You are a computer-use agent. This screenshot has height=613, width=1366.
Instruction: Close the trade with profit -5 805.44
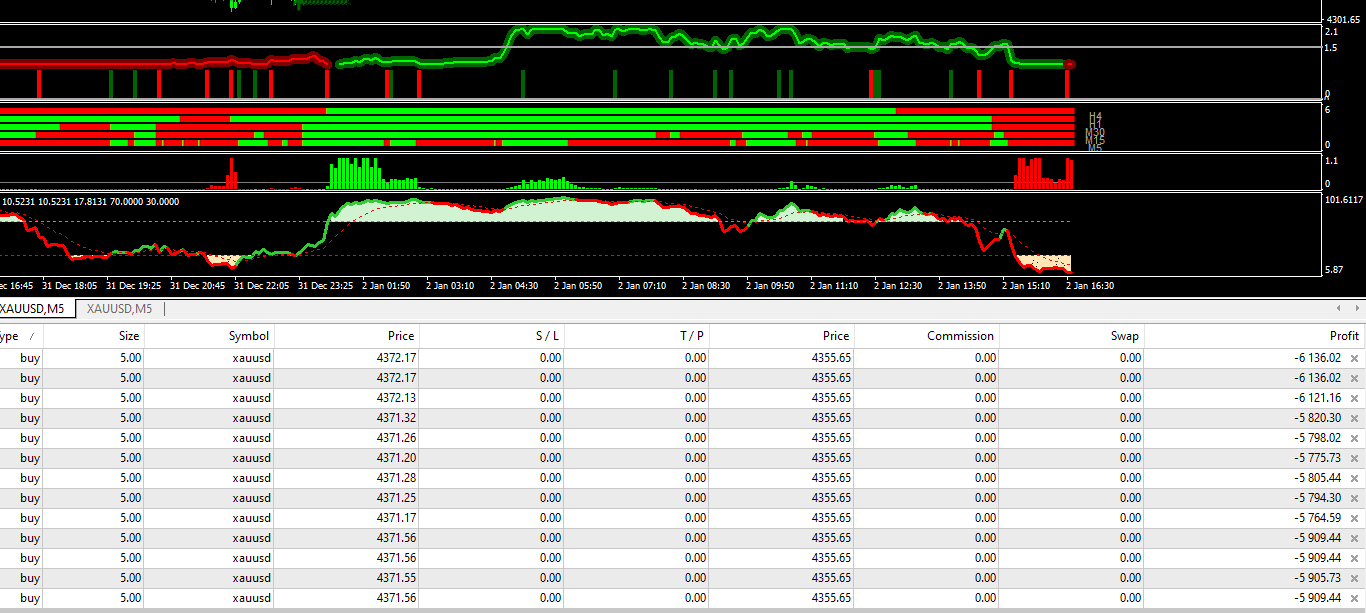coord(1355,478)
